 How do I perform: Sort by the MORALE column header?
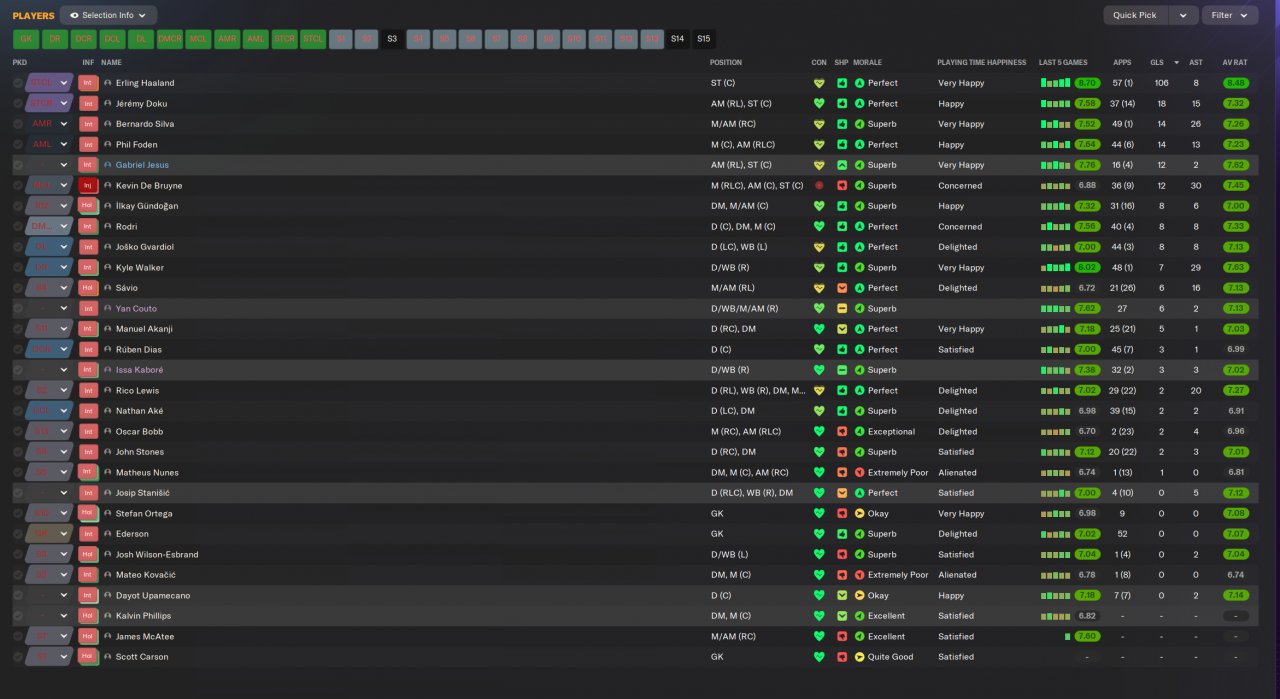point(867,62)
